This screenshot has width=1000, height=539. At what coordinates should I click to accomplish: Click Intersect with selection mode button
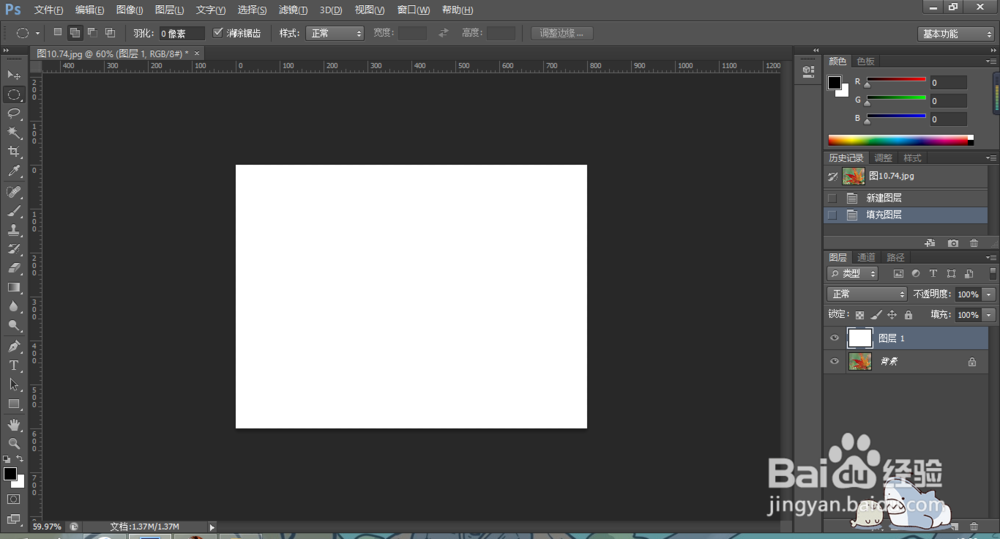coord(110,33)
